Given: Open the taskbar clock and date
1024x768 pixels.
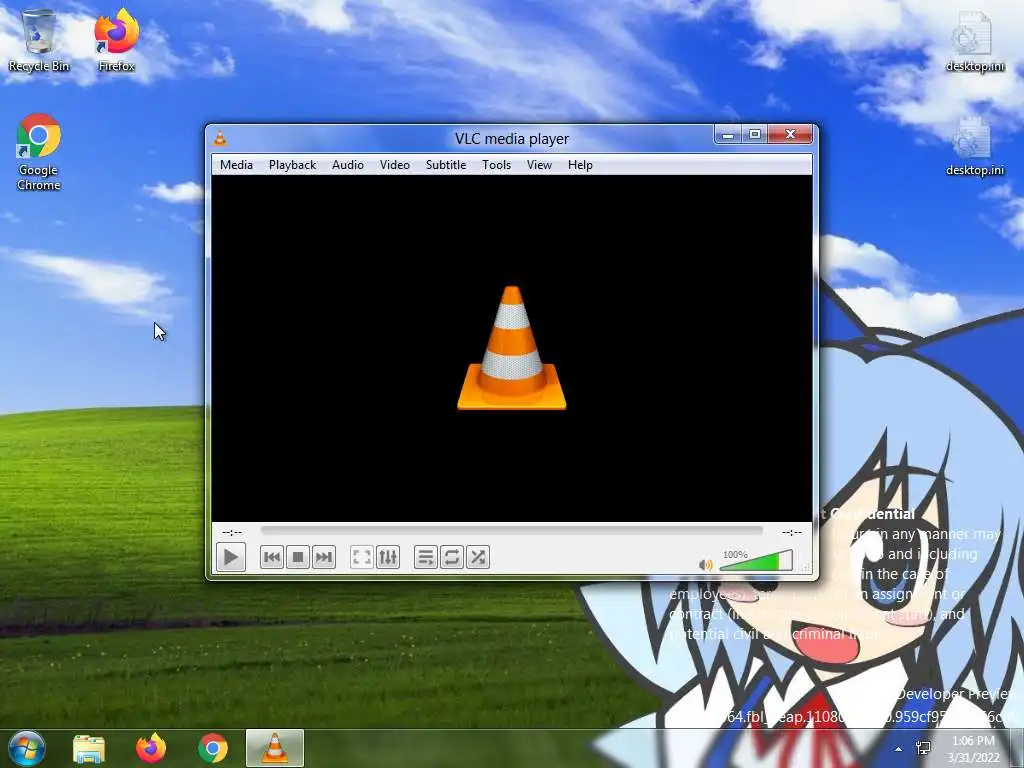Looking at the screenshot, I should pyautogui.click(x=973, y=749).
